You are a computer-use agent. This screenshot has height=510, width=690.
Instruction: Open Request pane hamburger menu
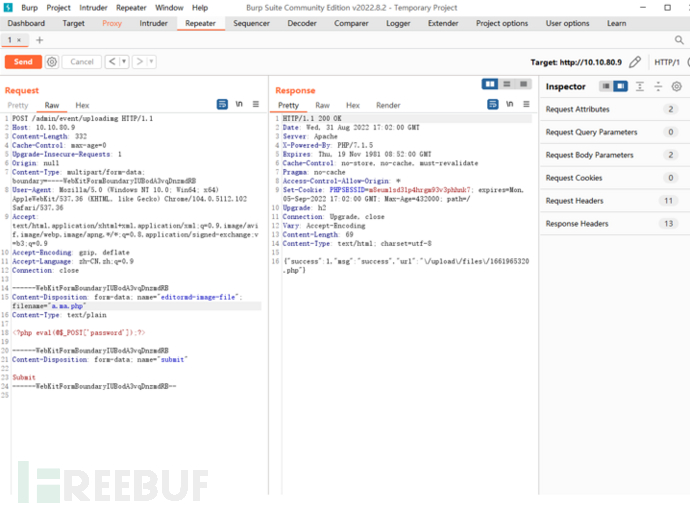[x=256, y=104]
